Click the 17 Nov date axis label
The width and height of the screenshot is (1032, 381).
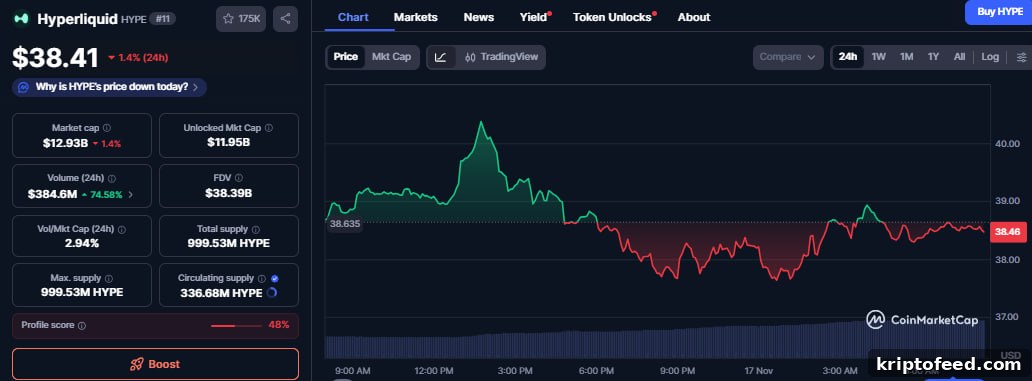click(x=759, y=371)
